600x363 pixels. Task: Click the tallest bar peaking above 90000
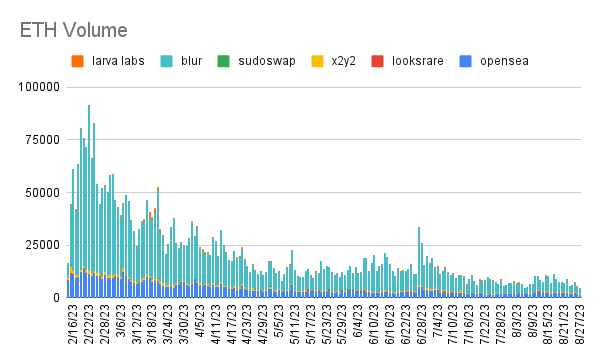coord(89,201)
